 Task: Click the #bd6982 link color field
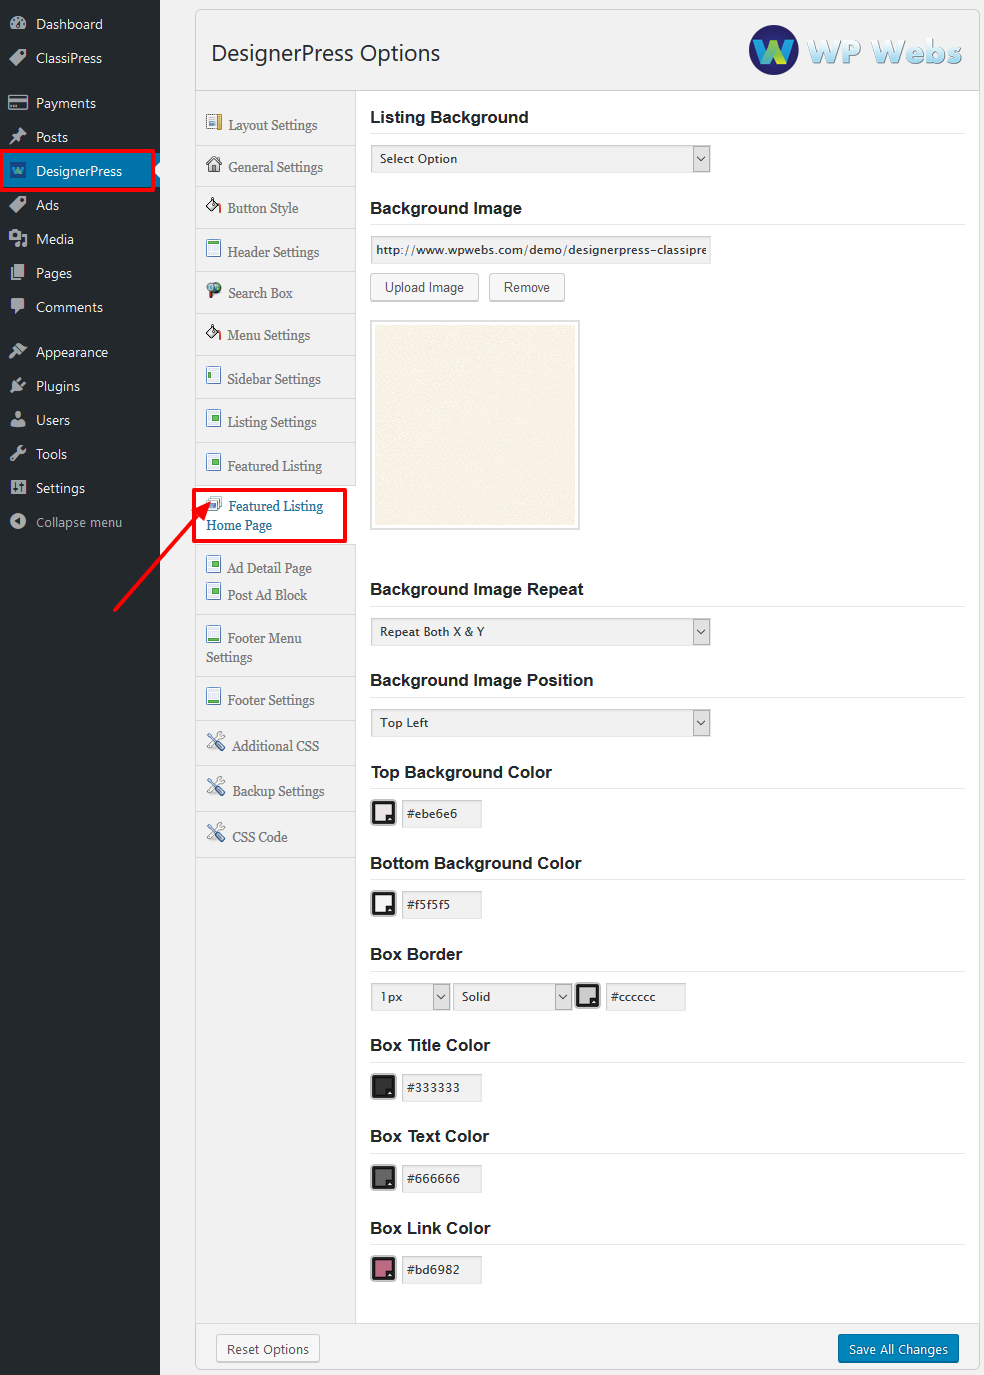coord(441,1270)
